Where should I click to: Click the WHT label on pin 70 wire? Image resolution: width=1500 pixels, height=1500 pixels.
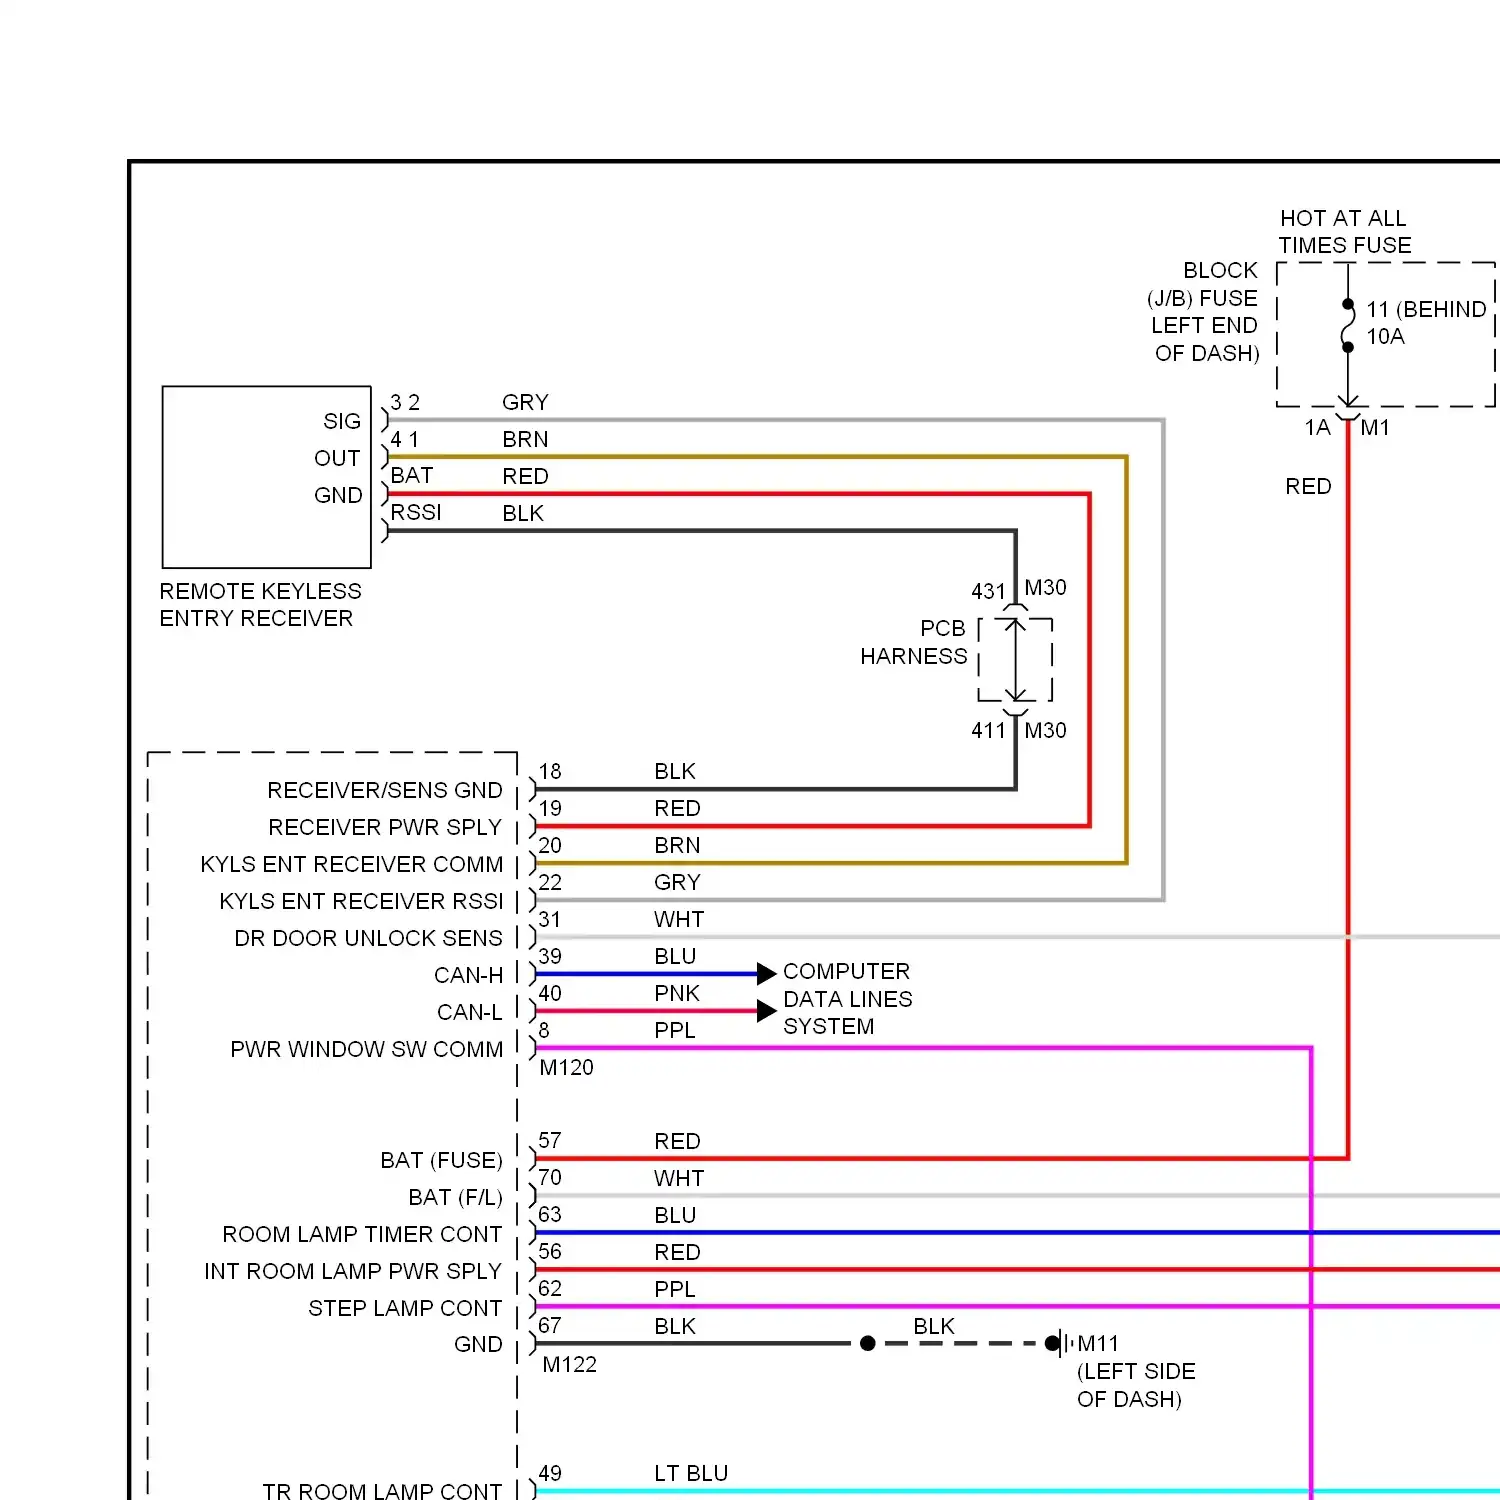coord(679,1178)
